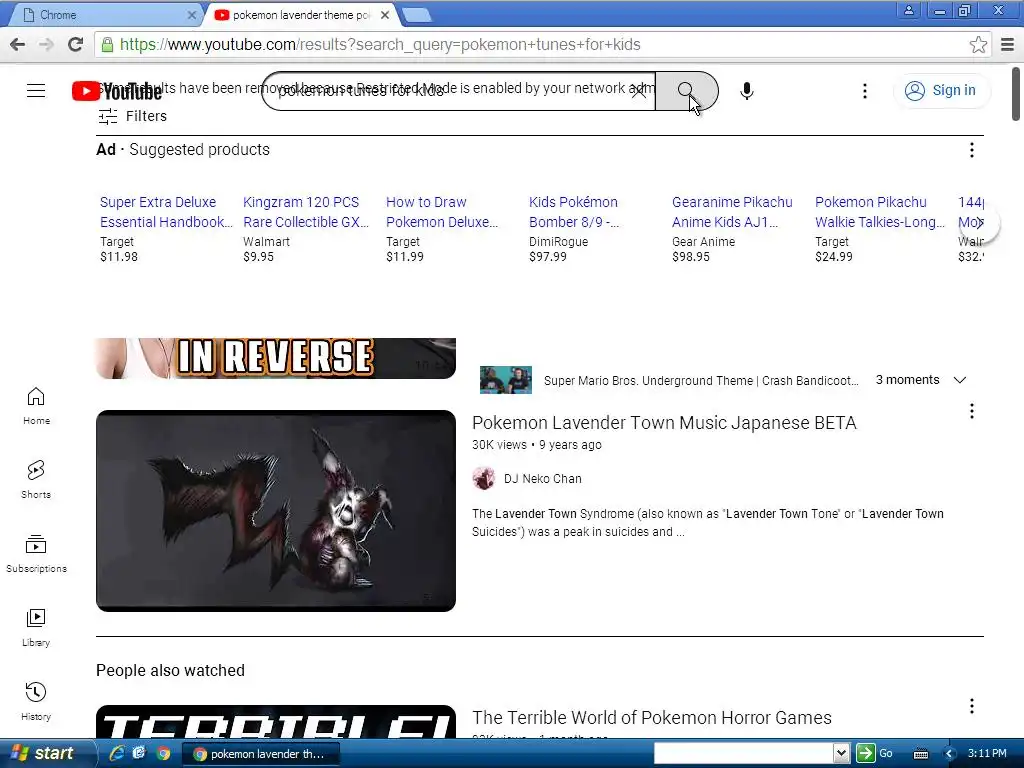Open Subscriptions in YouTube sidebar
Image resolution: width=1024 pixels, height=768 pixels.
coord(36,553)
